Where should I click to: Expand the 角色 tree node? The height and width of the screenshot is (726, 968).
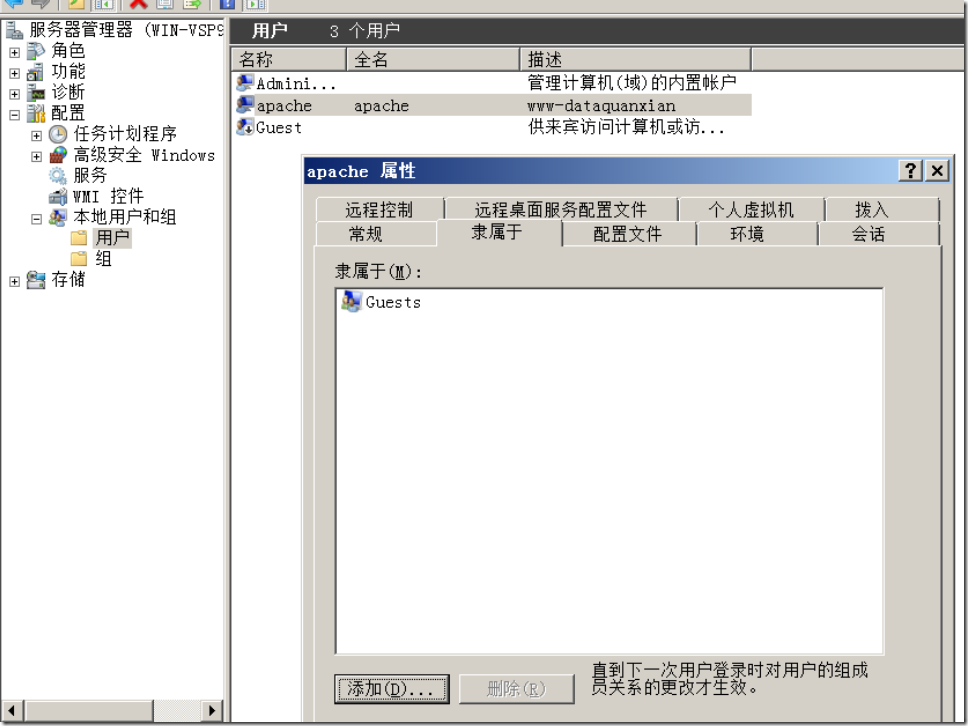[15, 52]
